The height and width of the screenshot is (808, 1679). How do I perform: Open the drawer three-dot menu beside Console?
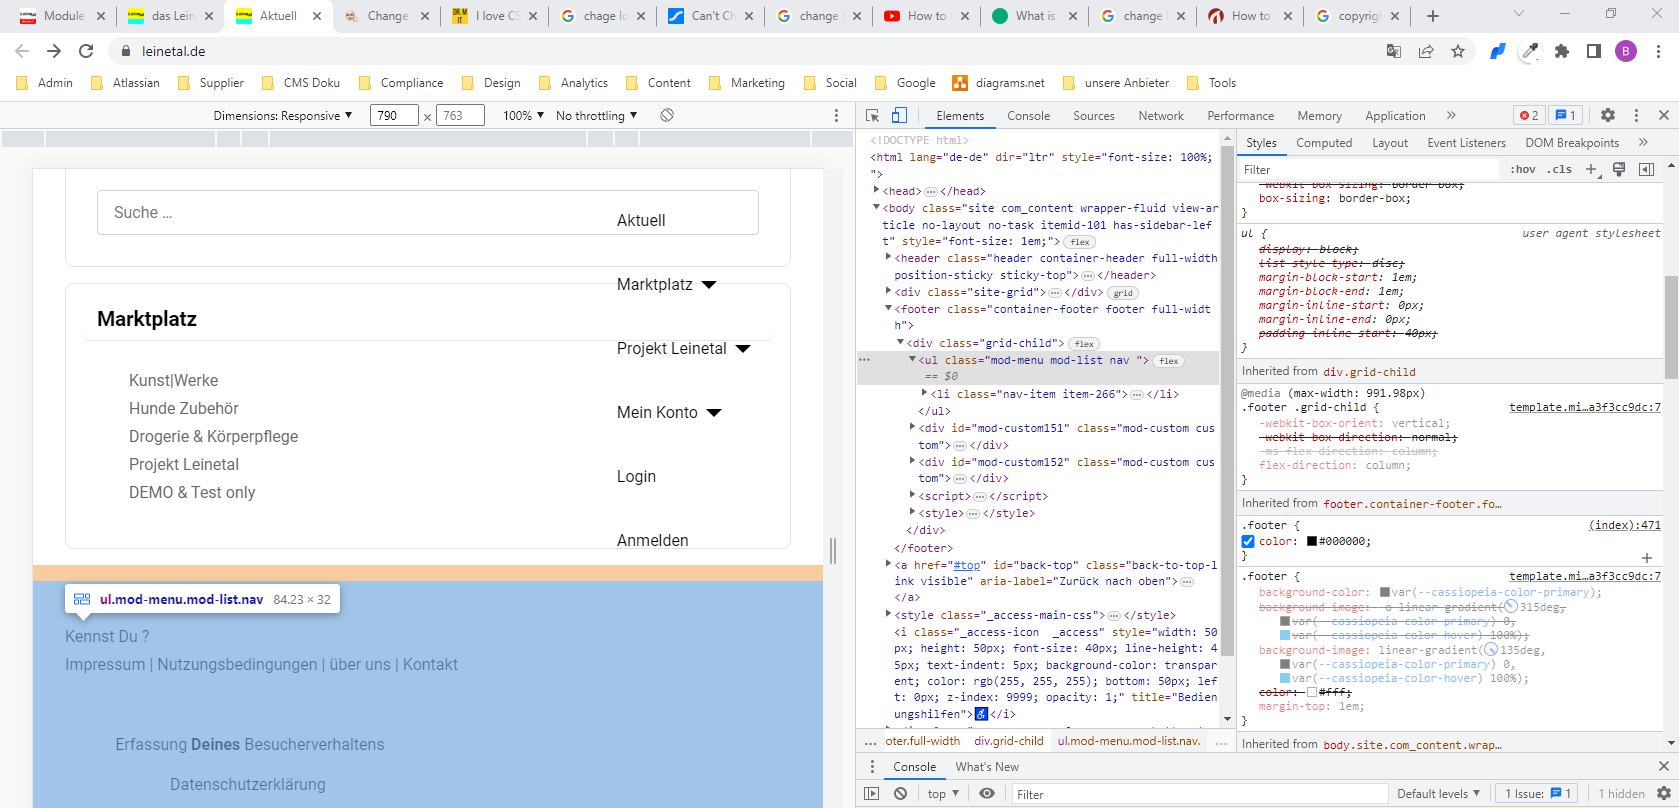[x=872, y=766]
